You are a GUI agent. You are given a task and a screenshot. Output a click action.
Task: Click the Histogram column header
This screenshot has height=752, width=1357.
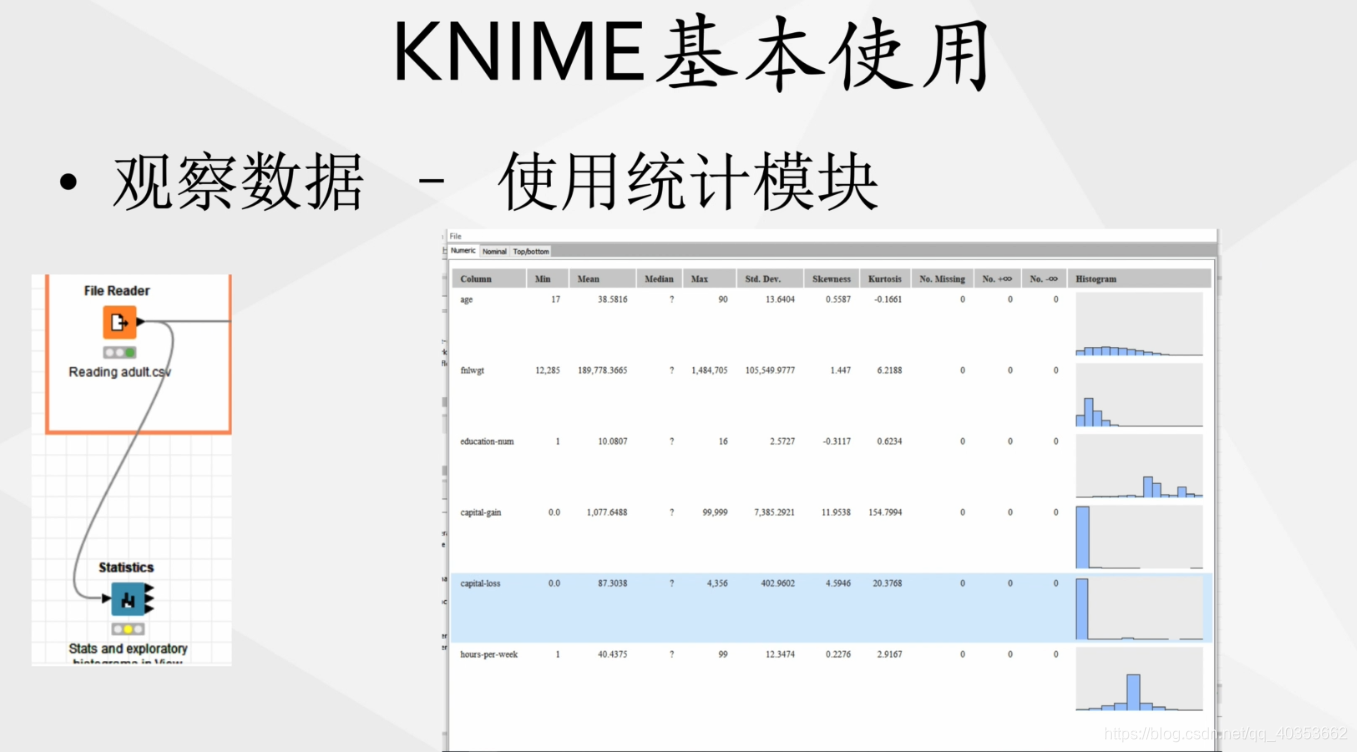tap(1139, 278)
